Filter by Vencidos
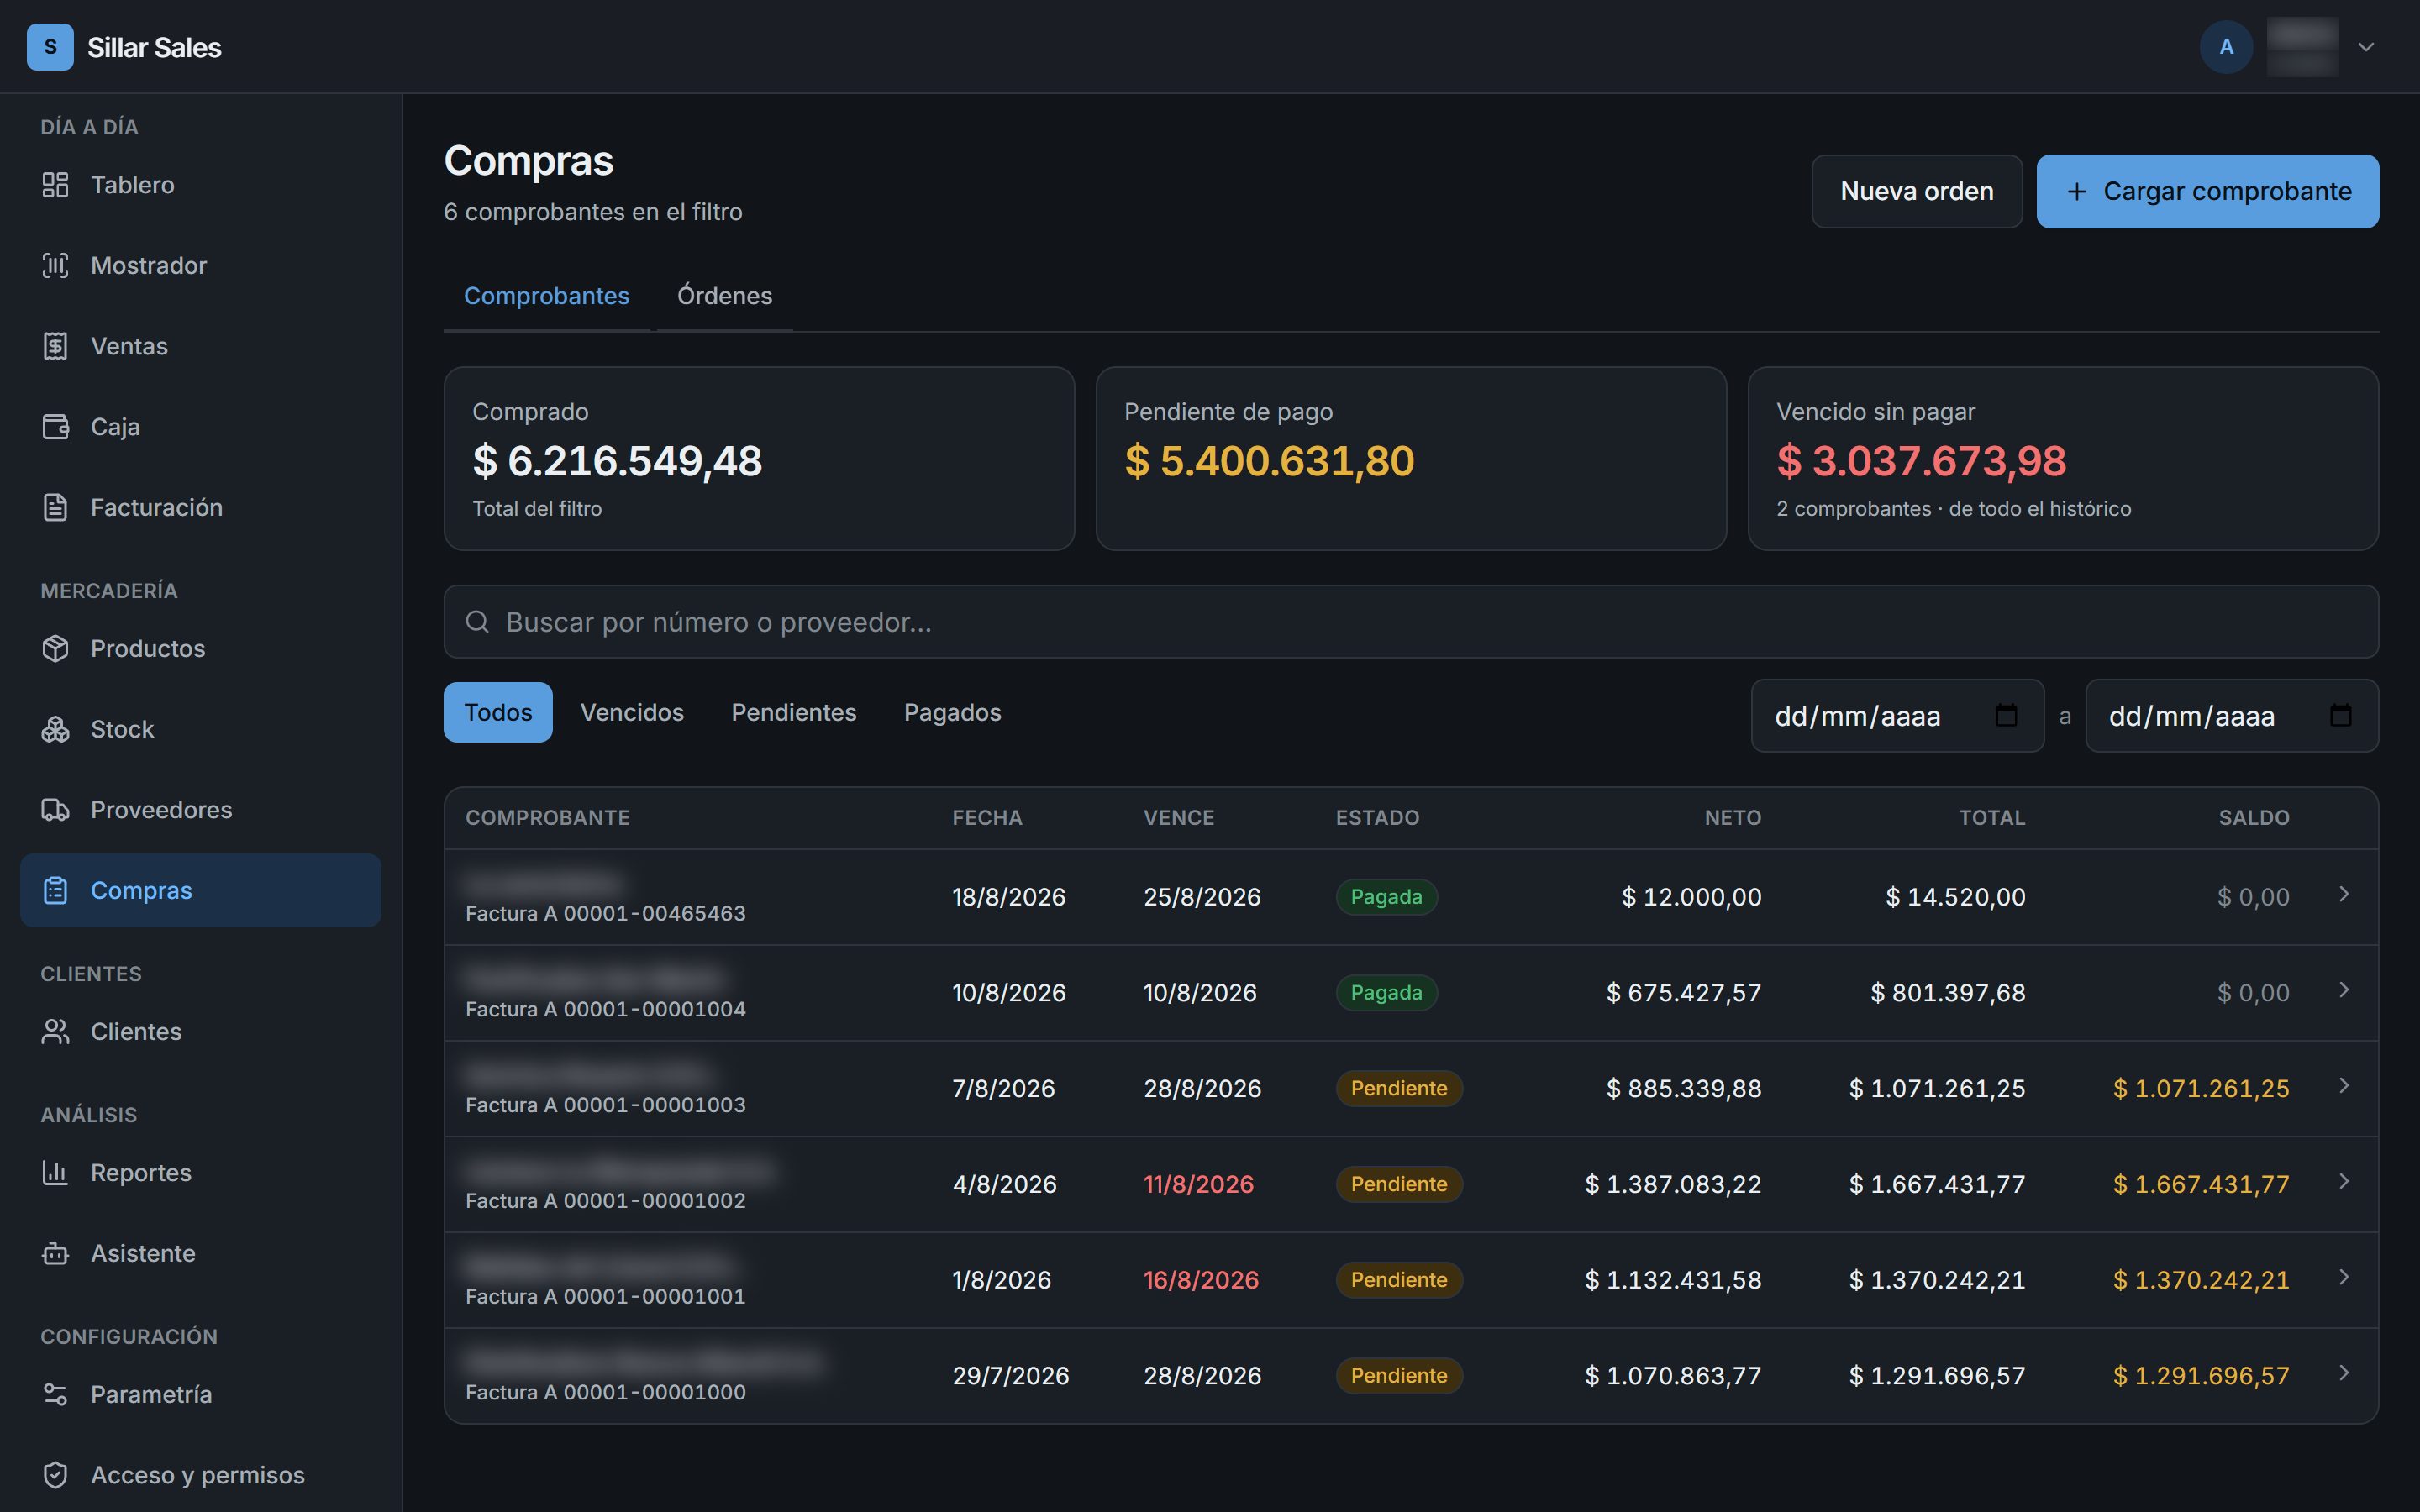Viewport: 2420px width, 1512px height. [x=632, y=712]
